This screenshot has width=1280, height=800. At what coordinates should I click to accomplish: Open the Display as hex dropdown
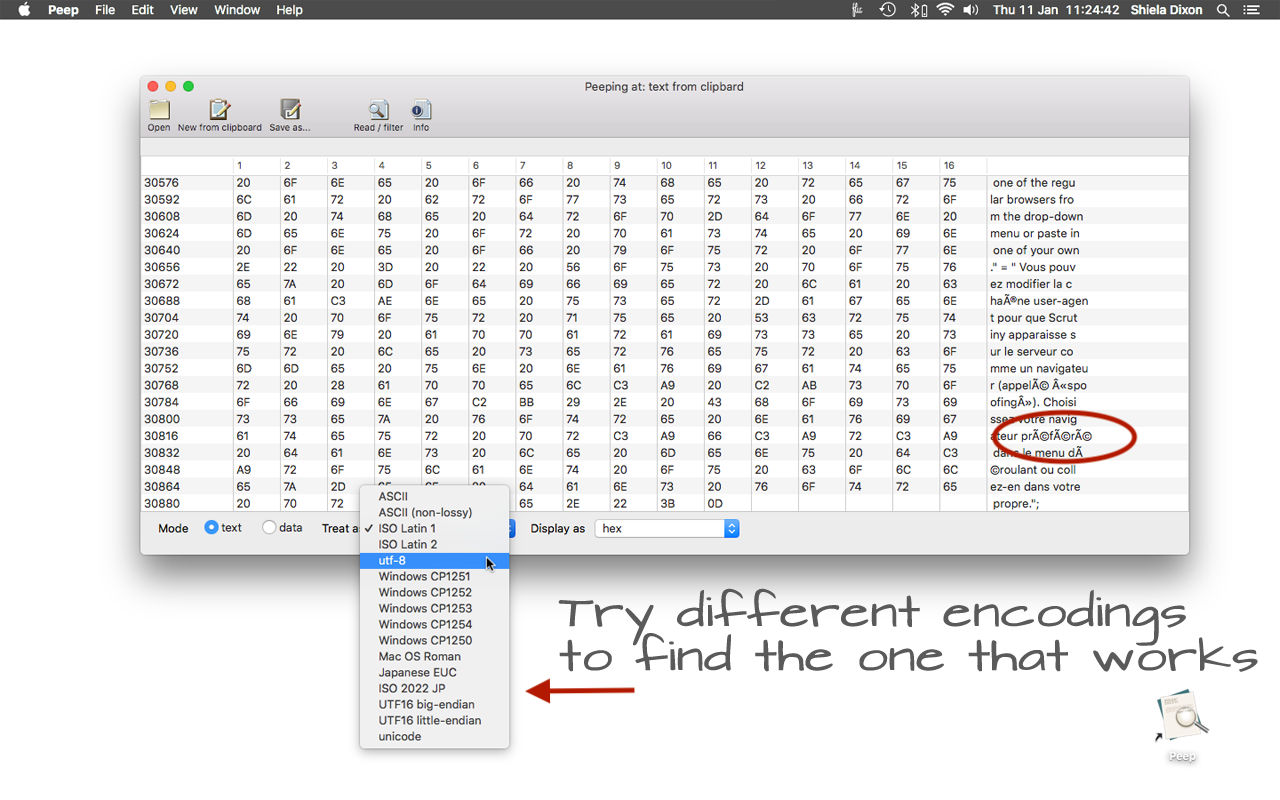(x=667, y=528)
